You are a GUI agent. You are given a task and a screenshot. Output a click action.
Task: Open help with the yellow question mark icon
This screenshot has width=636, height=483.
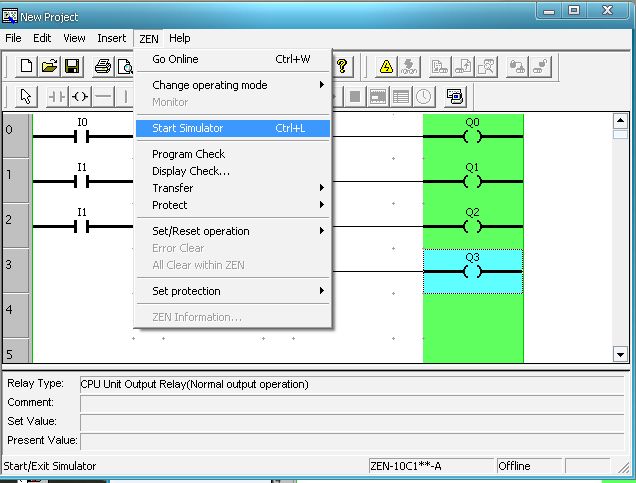pos(342,66)
